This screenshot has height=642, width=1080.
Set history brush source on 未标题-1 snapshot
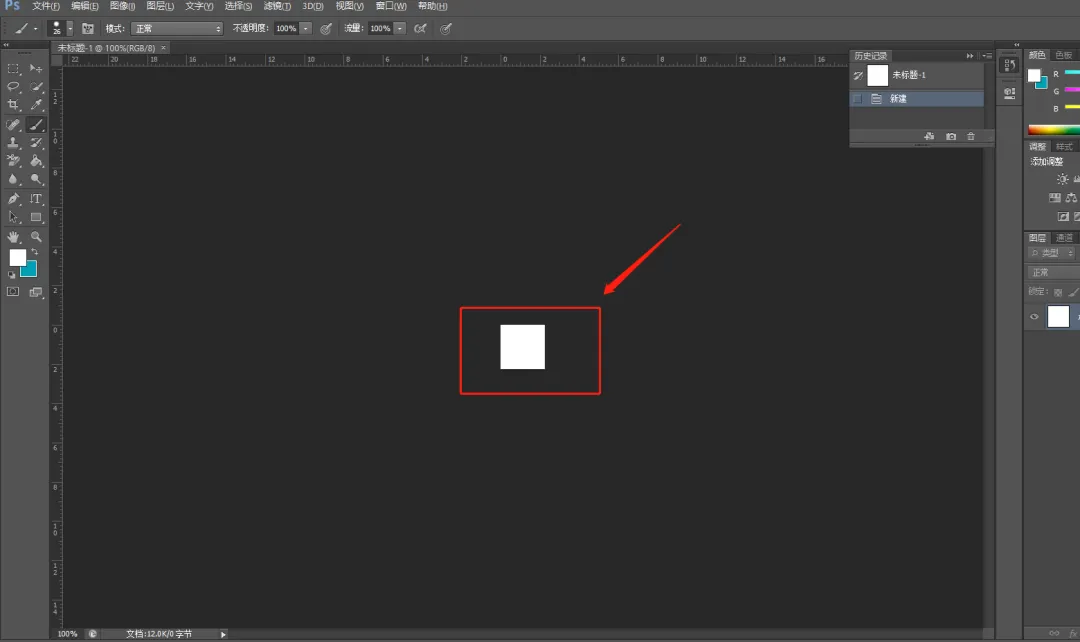[x=858, y=75]
